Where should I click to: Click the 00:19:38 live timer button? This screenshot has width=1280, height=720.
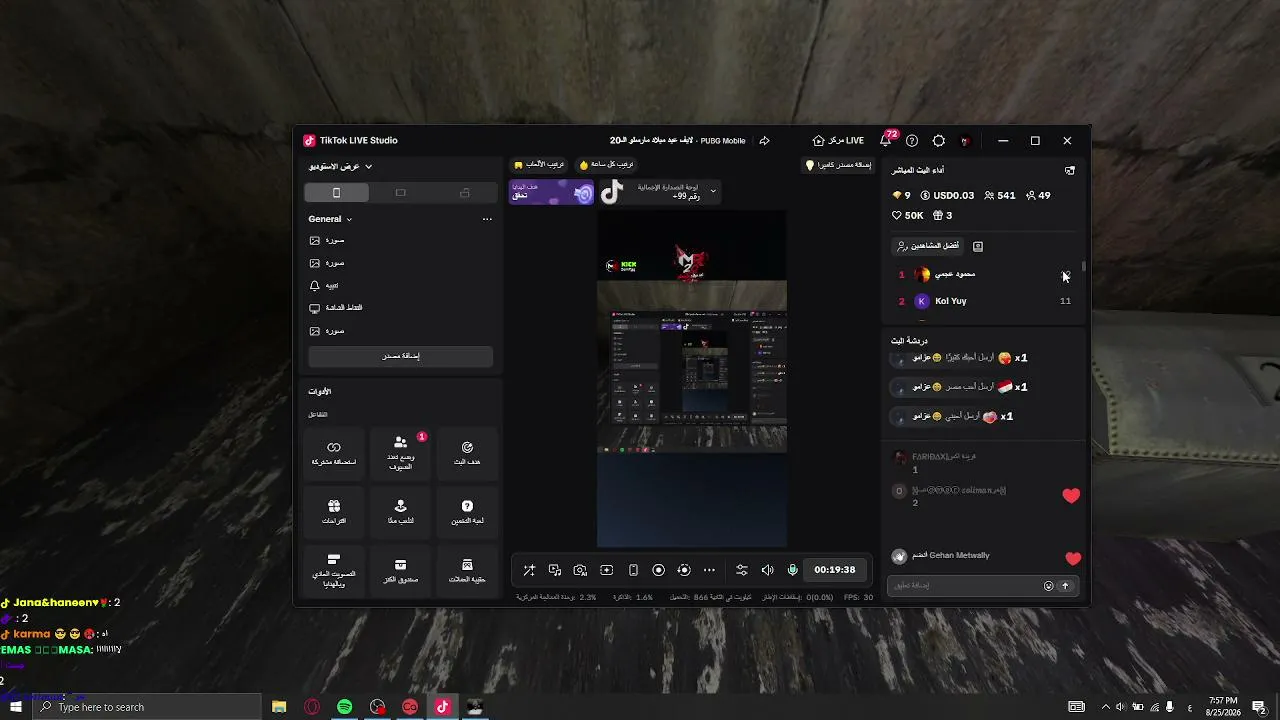coord(834,570)
